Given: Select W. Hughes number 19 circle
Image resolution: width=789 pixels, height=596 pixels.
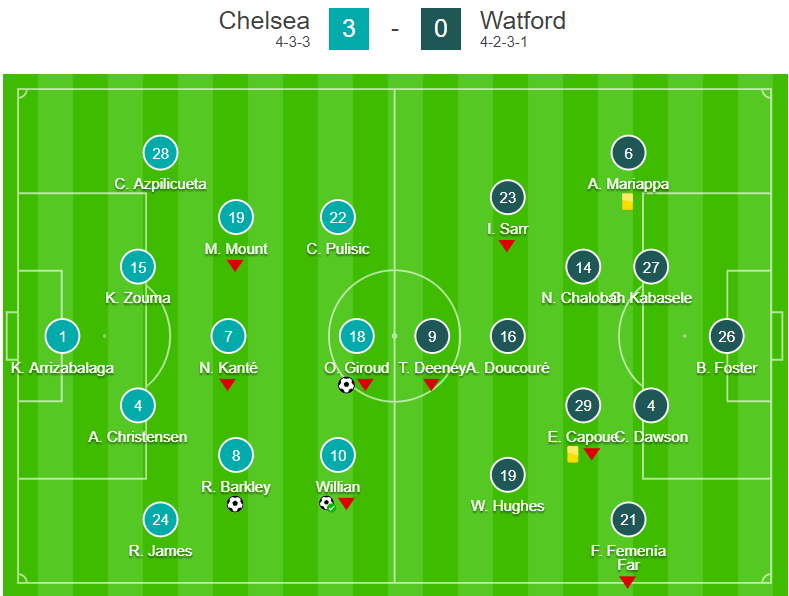Looking at the screenshot, I should (507, 475).
